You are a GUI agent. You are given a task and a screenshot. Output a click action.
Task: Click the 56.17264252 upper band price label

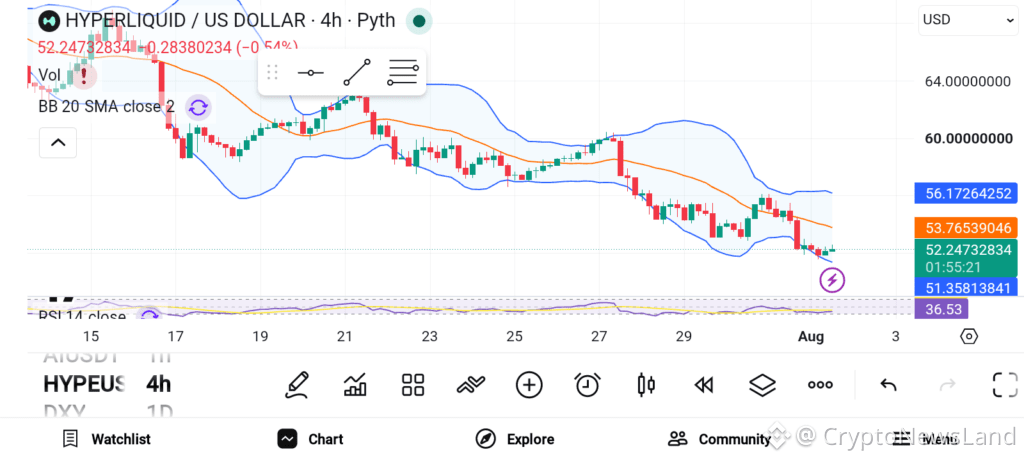coord(966,193)
